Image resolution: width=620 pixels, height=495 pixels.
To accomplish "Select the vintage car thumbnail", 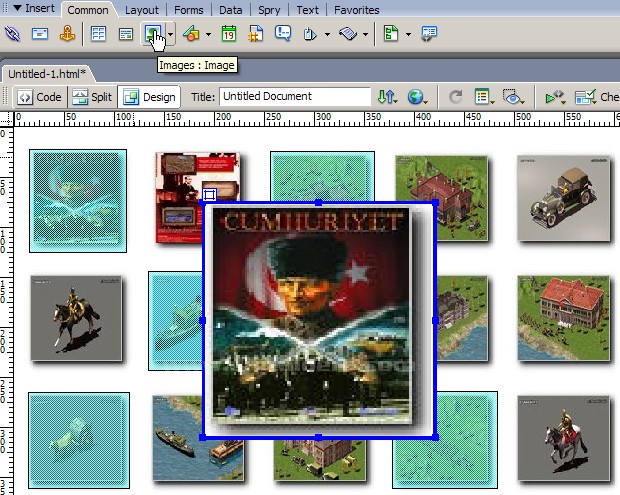I will pos(564,198).
